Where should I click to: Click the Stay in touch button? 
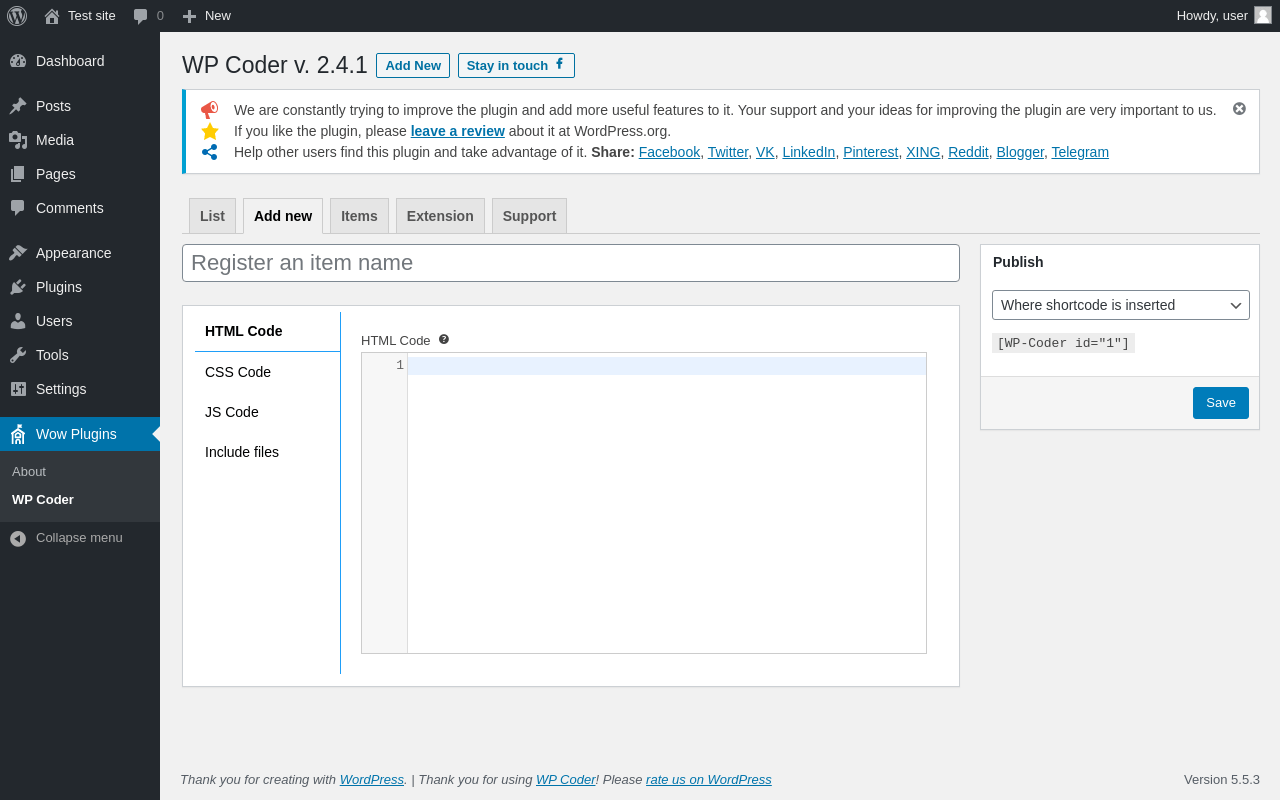point(516,65)
